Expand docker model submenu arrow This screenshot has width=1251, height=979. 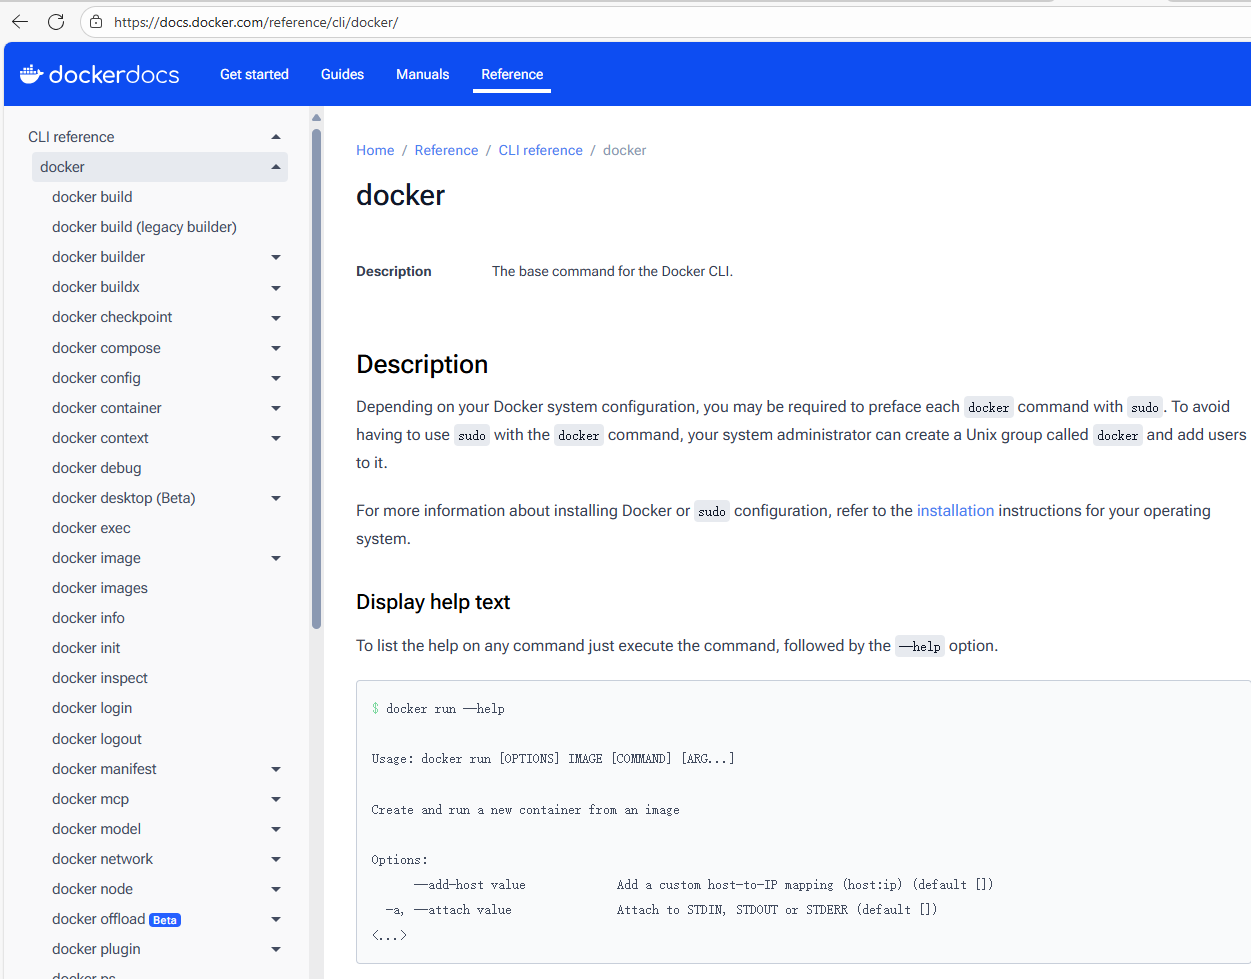click(x=276, y=829)
